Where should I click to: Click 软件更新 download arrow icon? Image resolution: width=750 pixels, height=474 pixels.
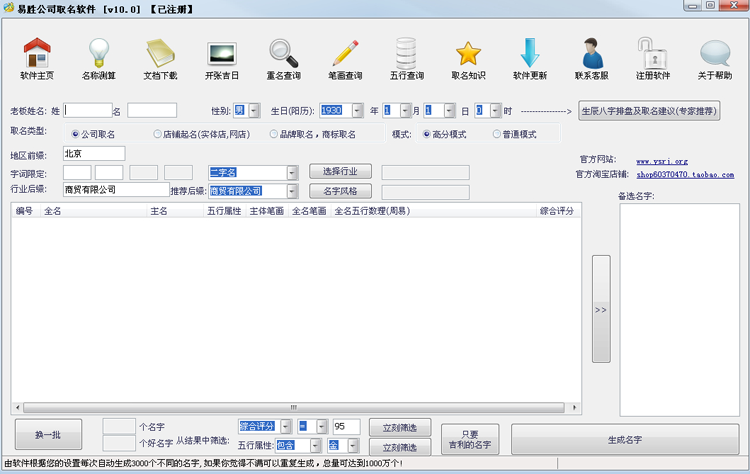click(530, 59)
